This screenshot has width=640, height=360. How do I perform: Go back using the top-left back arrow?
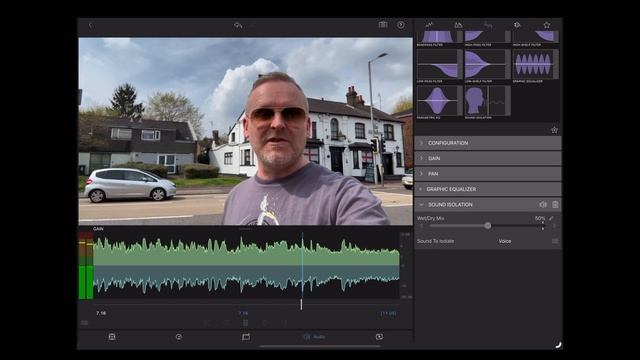90,25
